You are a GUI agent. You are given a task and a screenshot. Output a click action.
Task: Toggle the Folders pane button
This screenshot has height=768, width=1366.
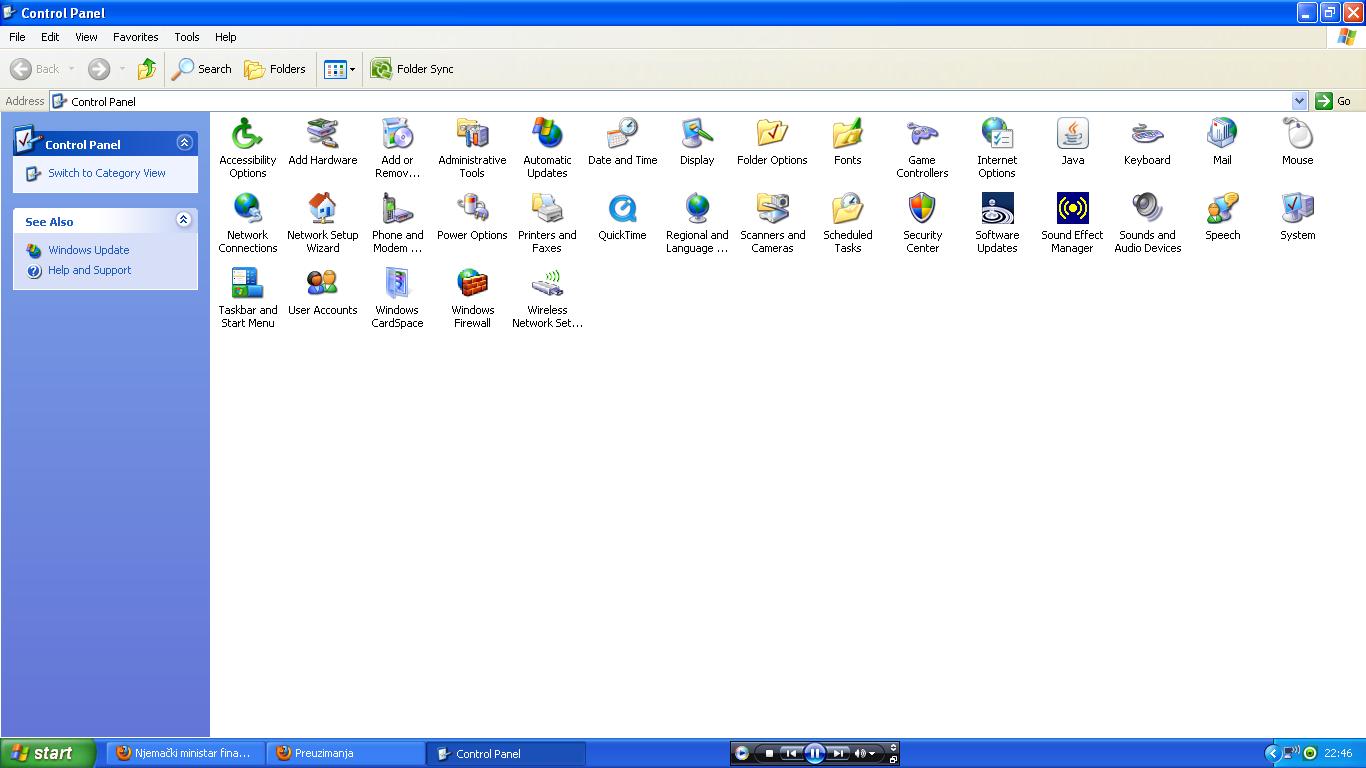click(275, 69)
